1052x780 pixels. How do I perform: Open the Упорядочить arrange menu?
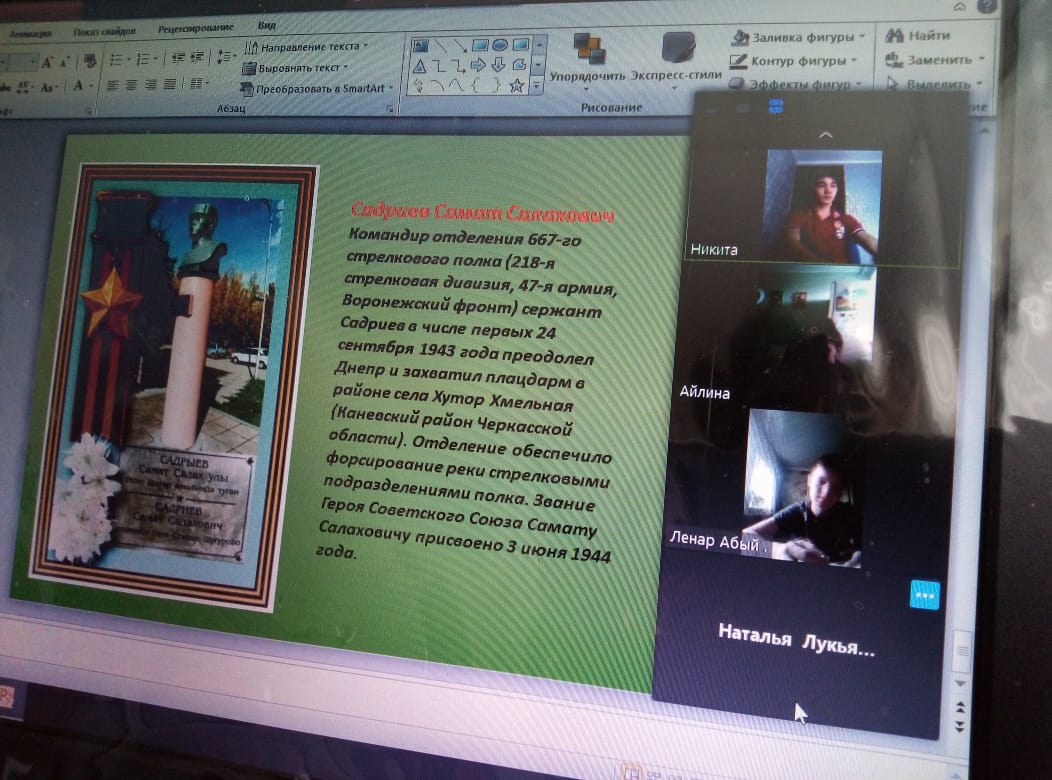(587, 60)
